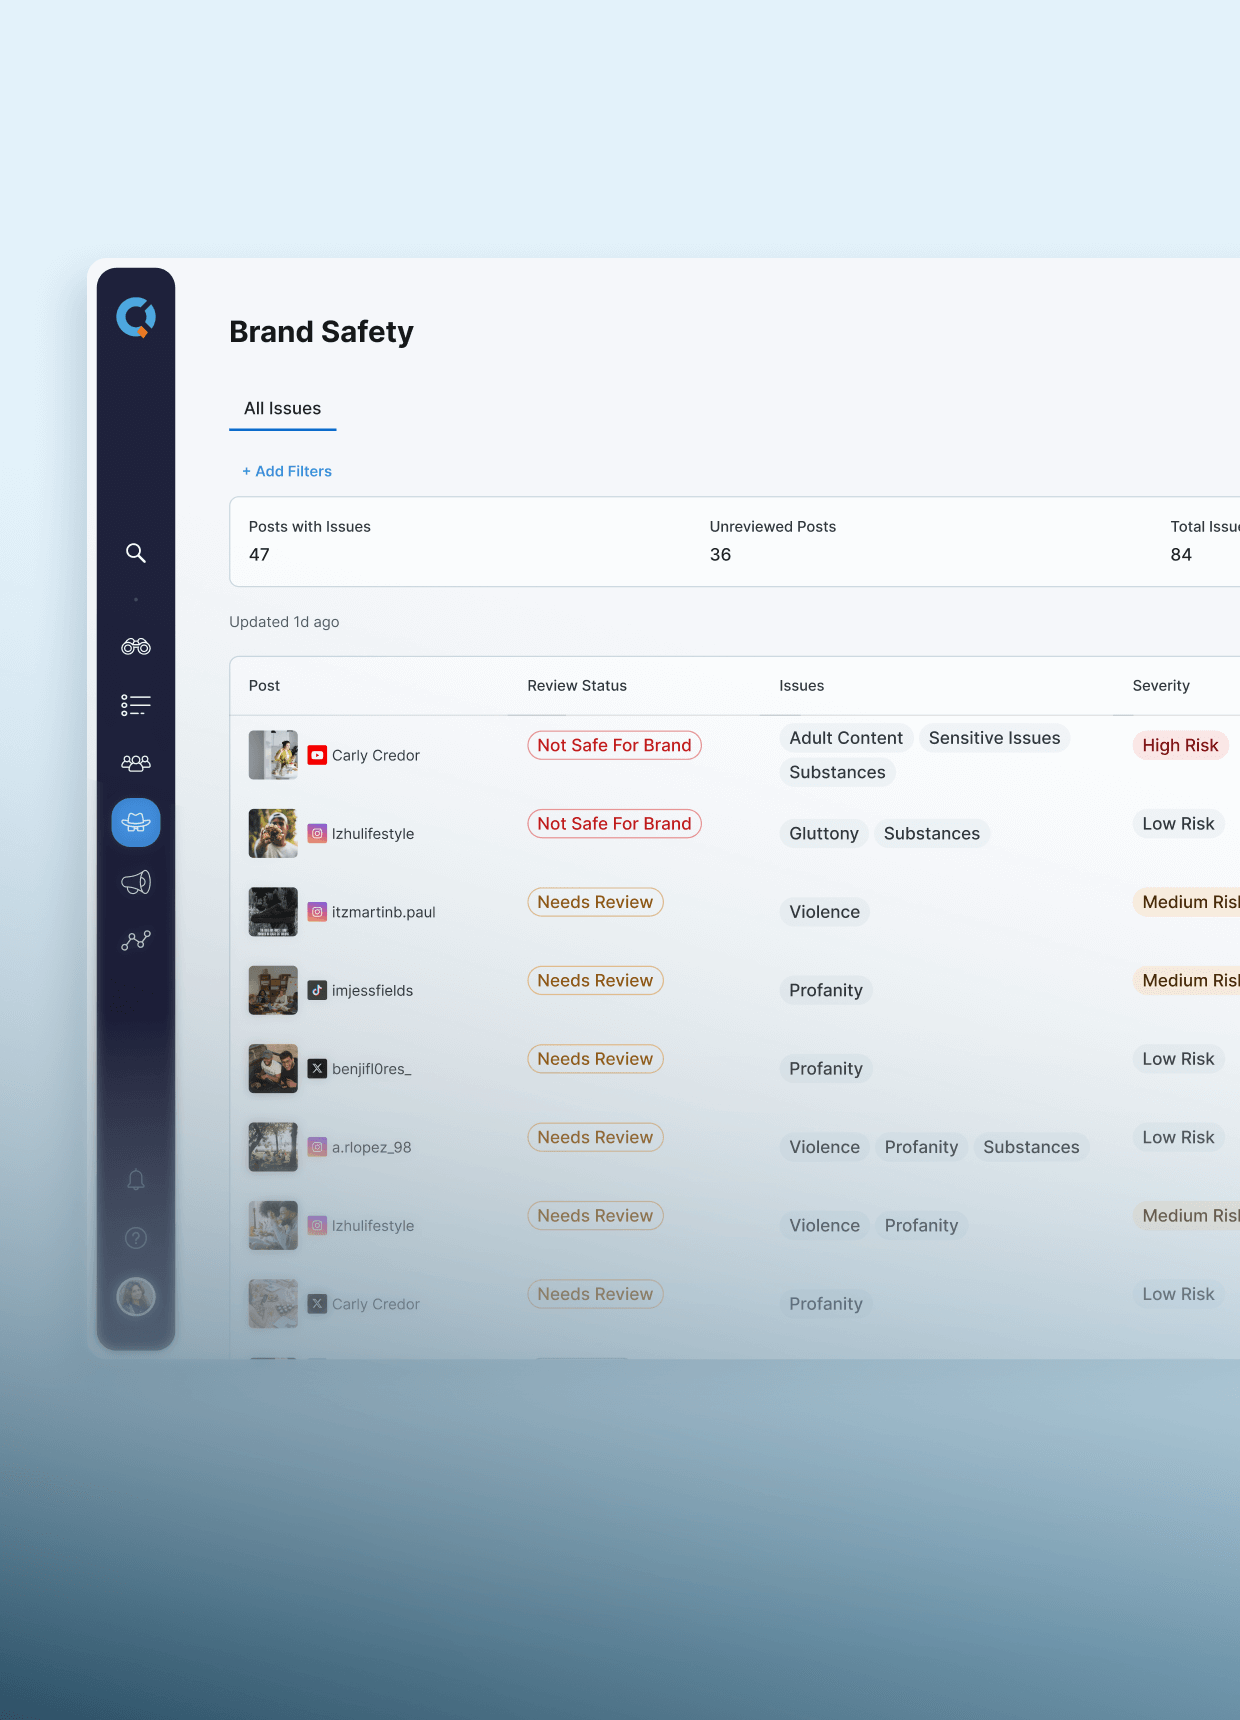1240x1720 pixels.
Task: Click Not Safe For Brand status for Carly Credor
Action: pos(614,746)
